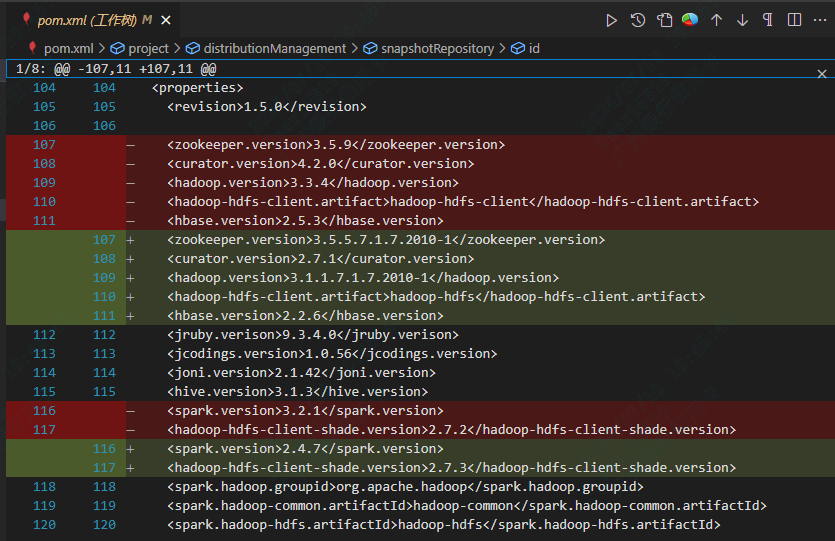Image resolution: width=835 pixels, height=541 pixels.
Task: Click removed curator.version 4.2.0 line
Action: point(320,163)
